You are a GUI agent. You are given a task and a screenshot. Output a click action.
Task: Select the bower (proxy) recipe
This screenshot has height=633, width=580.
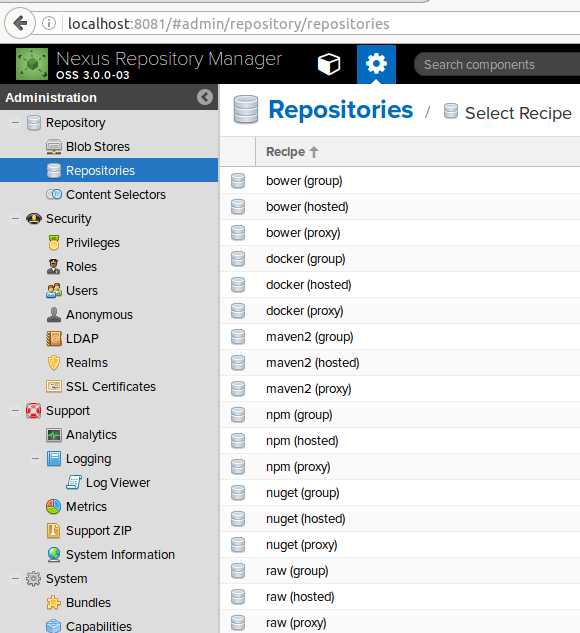[303, 233]
